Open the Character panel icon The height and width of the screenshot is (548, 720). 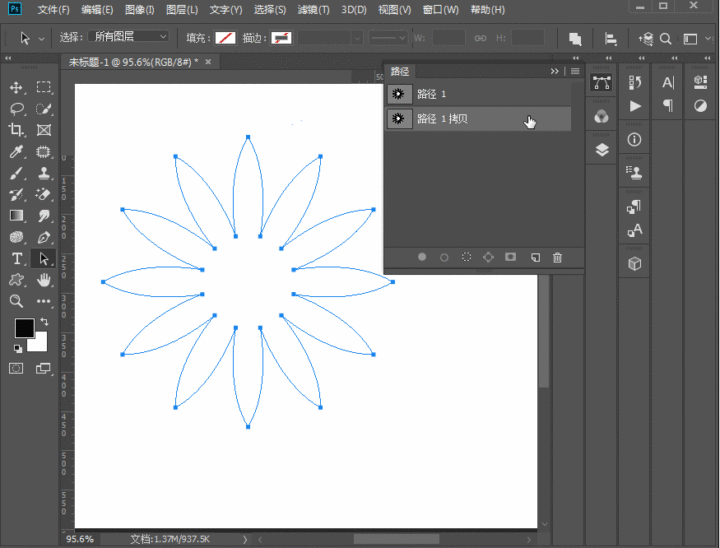(668, 82)
